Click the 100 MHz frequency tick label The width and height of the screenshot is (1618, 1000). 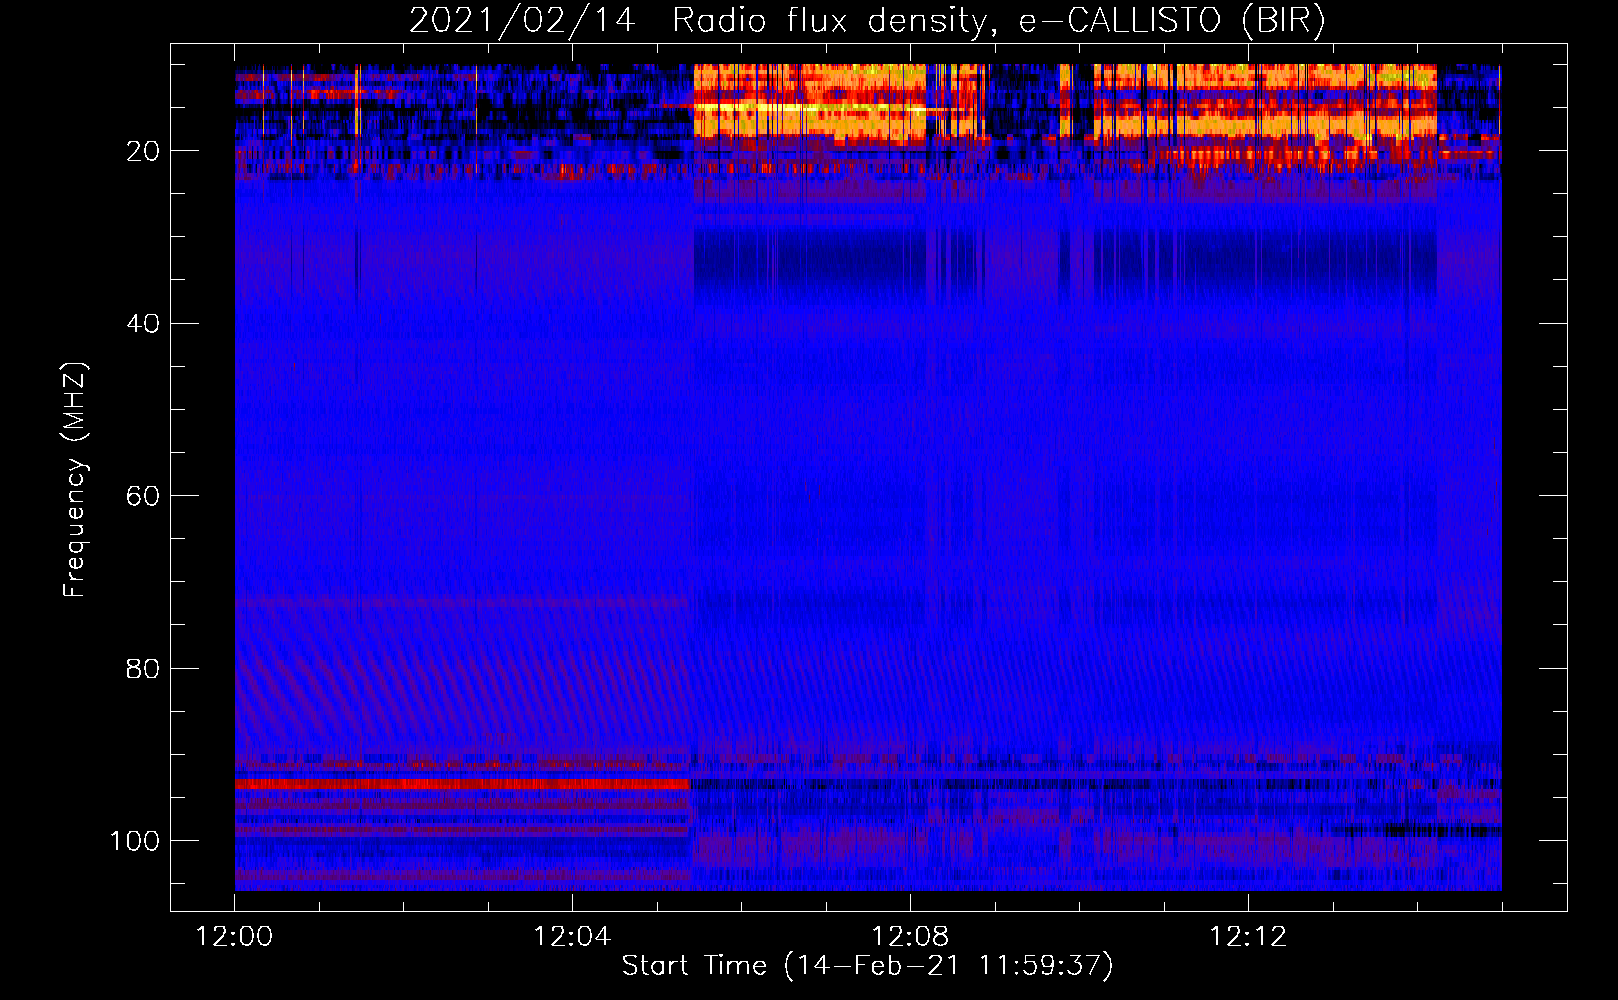pos(135,841)
